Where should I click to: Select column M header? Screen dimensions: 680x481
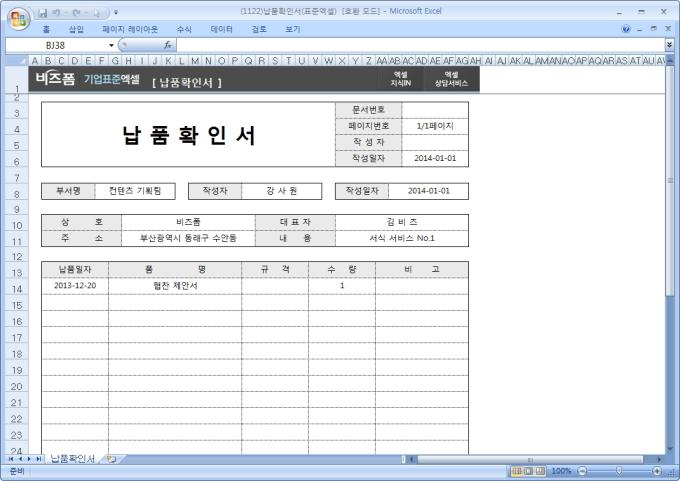pos(195,61)
